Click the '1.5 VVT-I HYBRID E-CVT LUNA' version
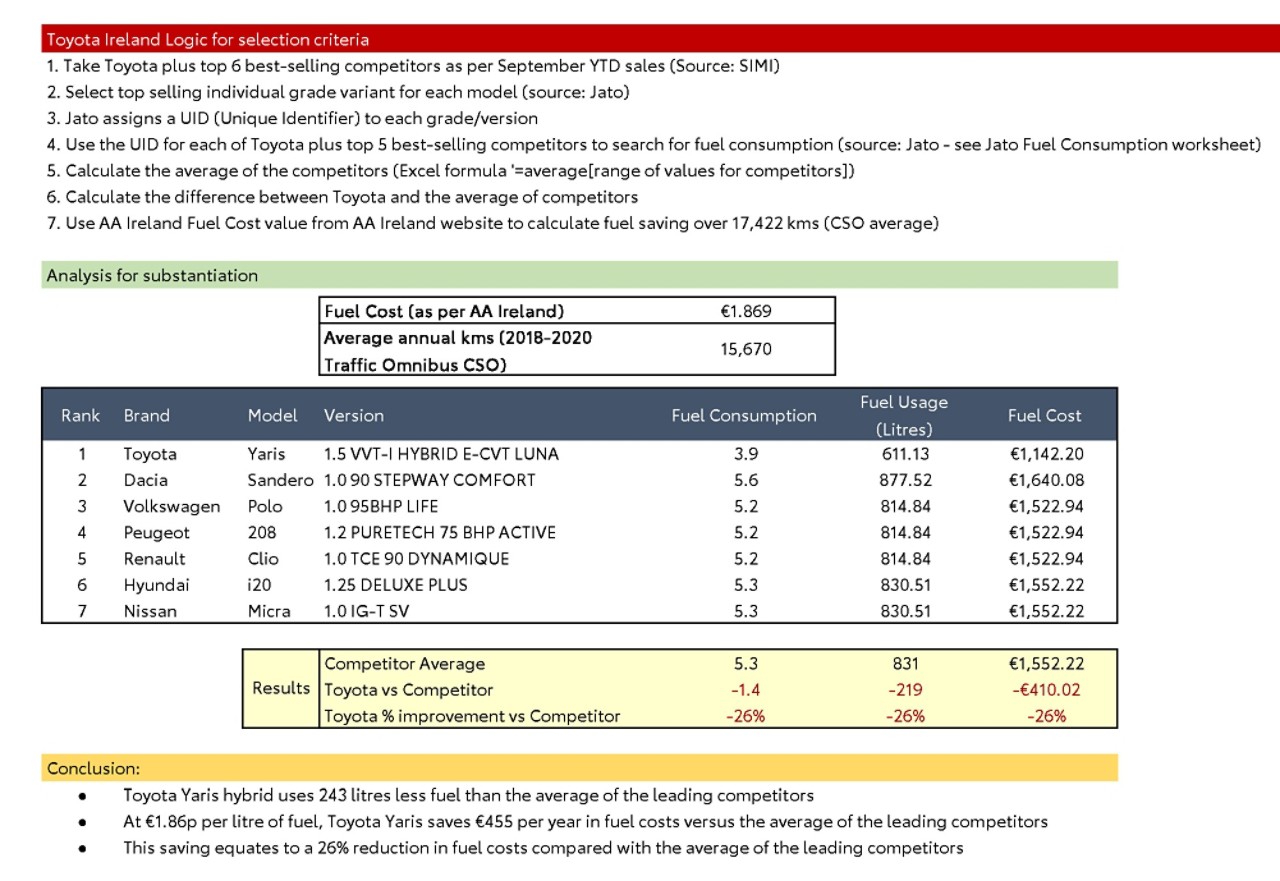Screen dimensions: 1280x881 441,454
